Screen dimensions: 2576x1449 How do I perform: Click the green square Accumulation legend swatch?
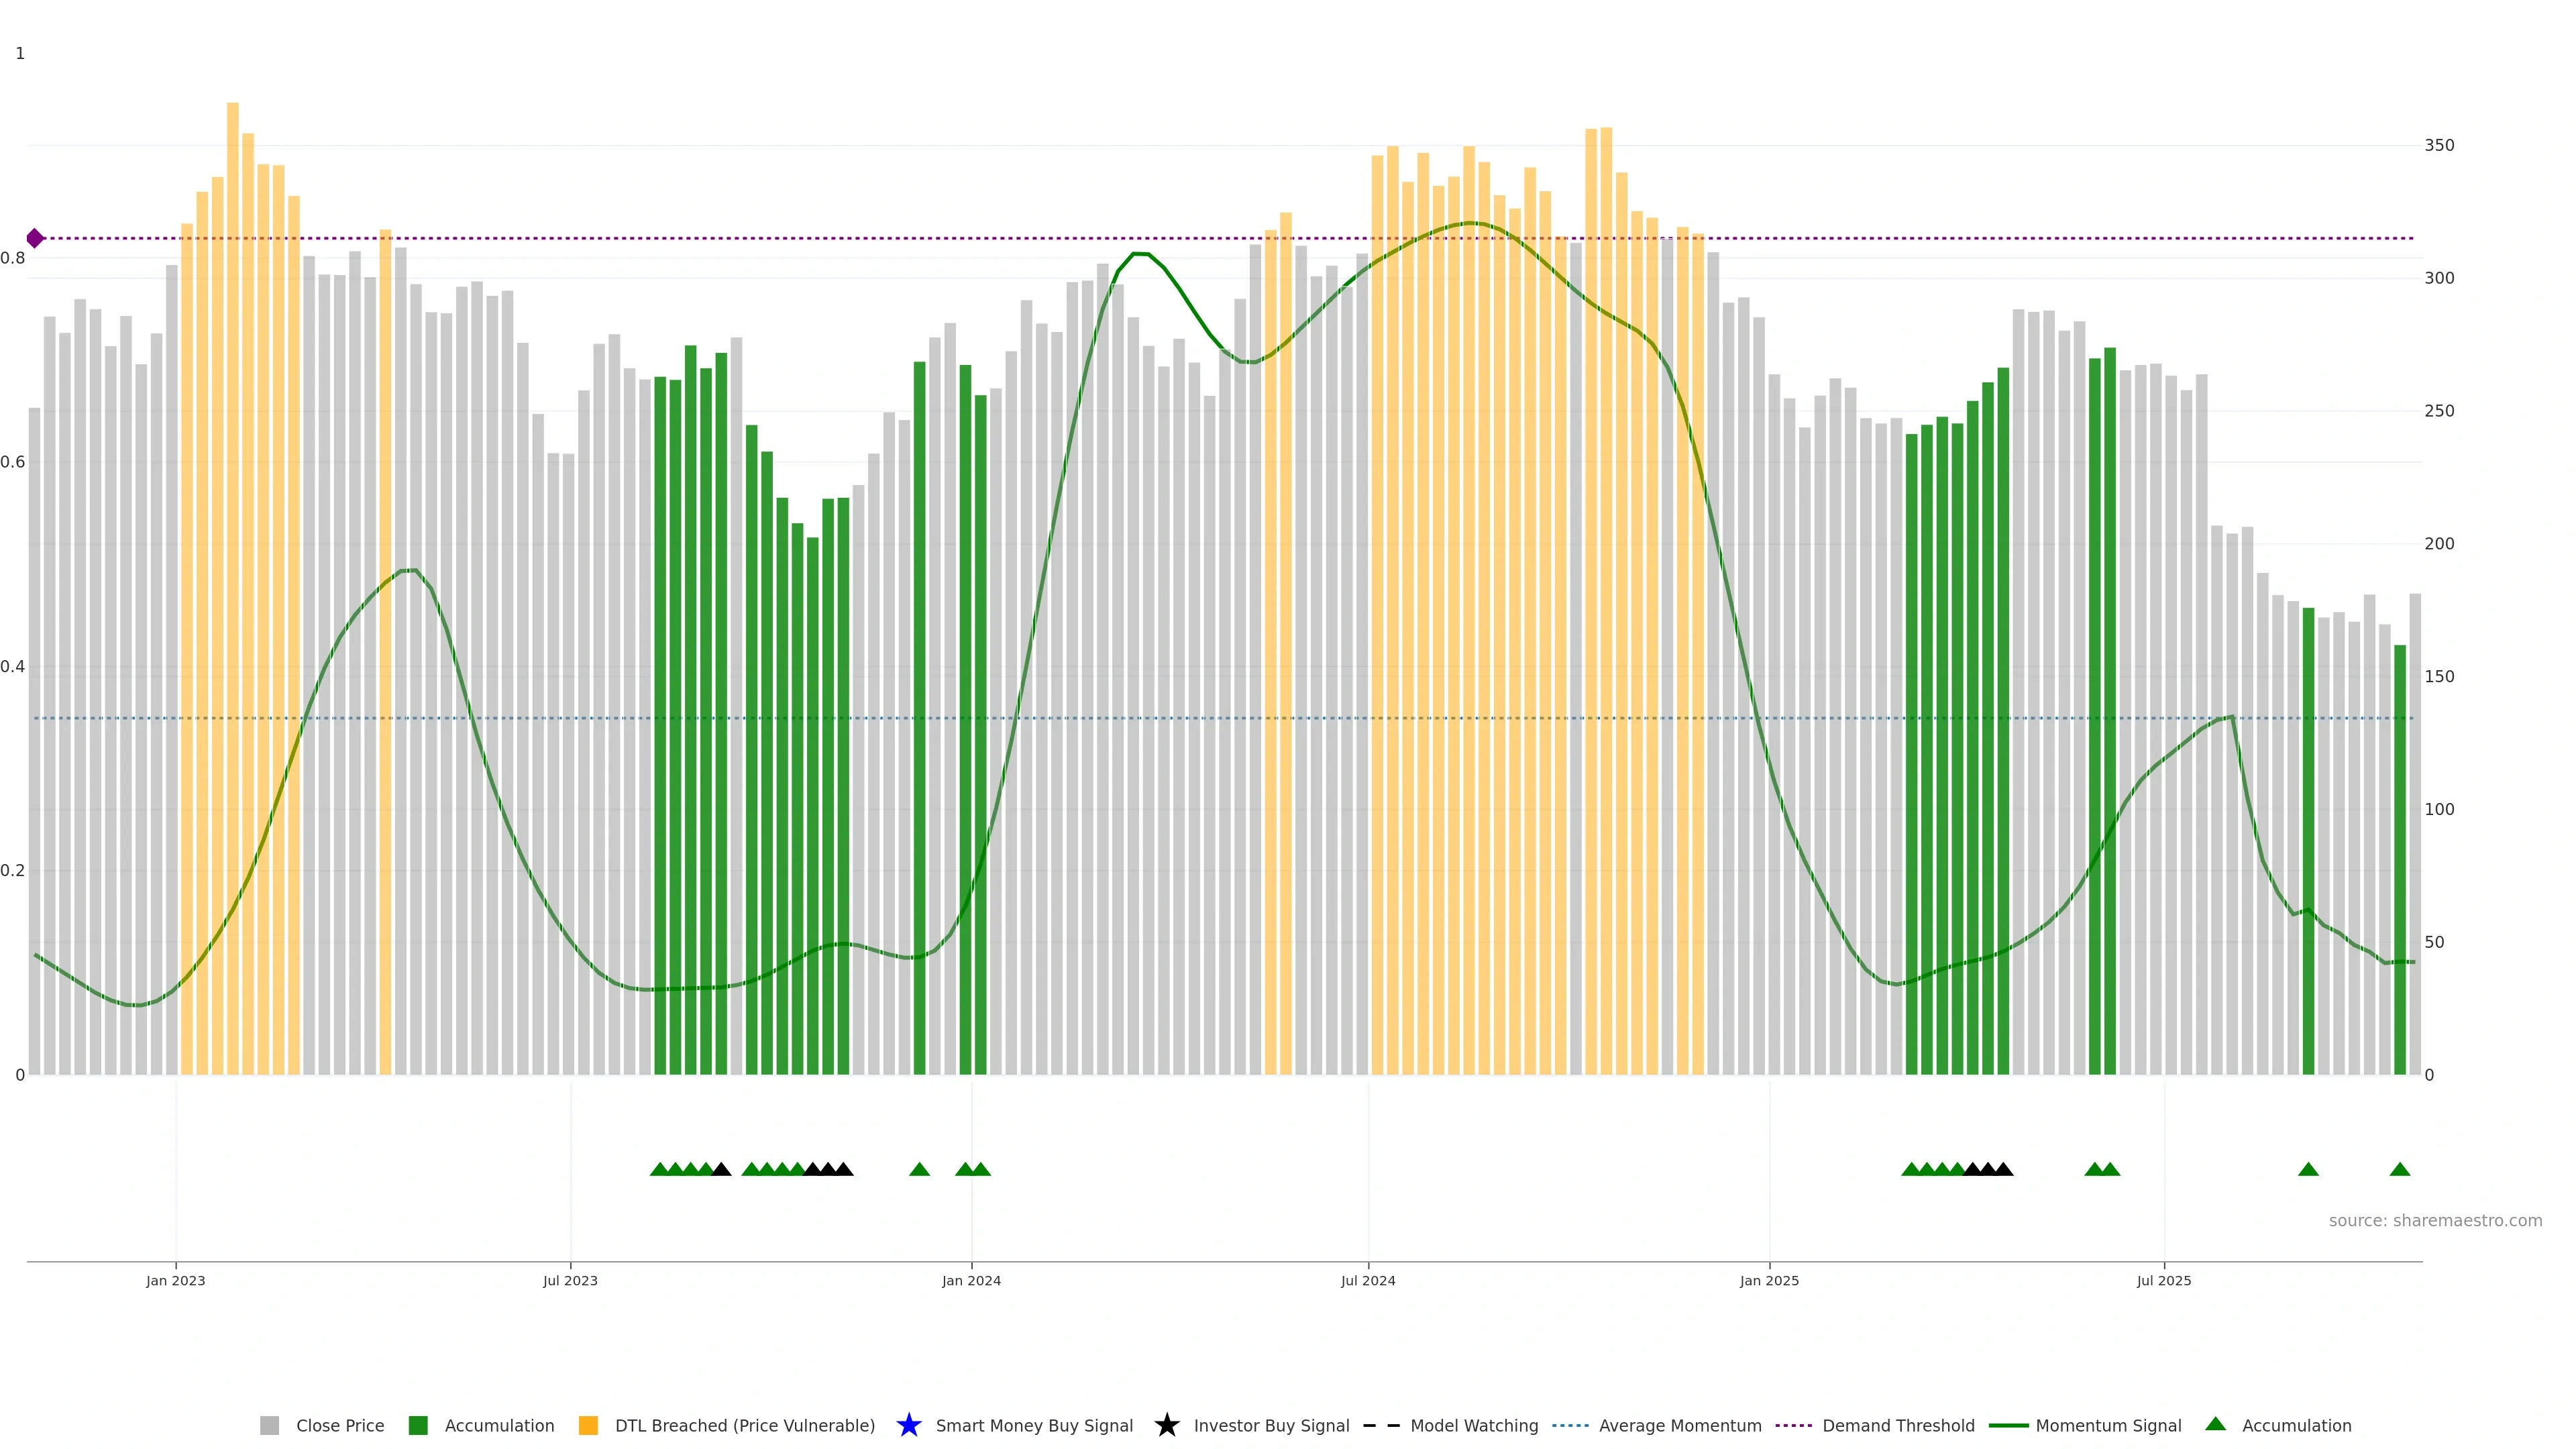click(418, 1425)
